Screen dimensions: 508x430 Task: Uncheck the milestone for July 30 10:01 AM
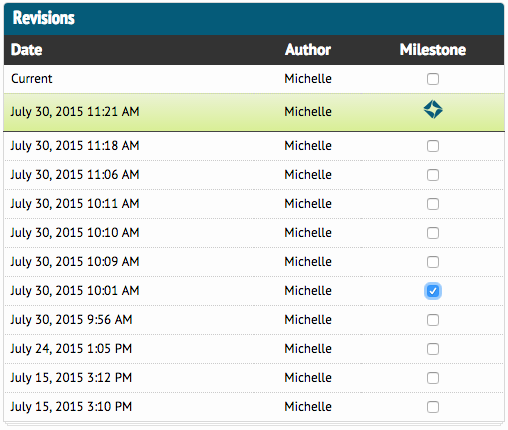pyautogui.click(x=433, y=291)
